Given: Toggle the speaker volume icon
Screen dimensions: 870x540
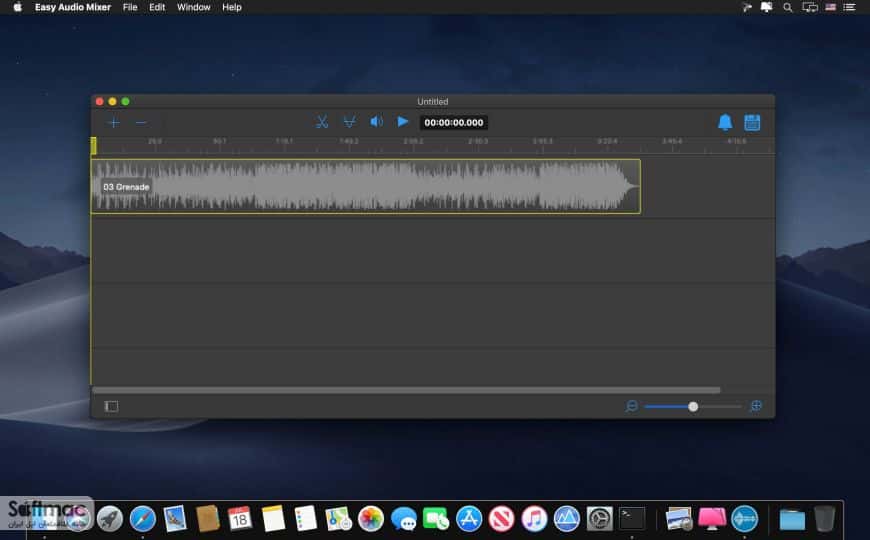Looking at the screenshot, I should click(x=377, y=122).
